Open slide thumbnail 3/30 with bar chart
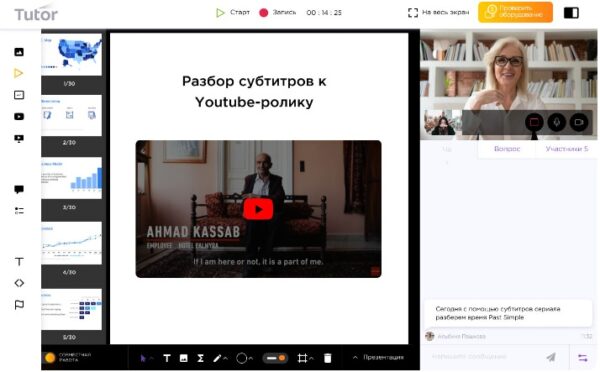600x372 pixels. coord(72,178)
